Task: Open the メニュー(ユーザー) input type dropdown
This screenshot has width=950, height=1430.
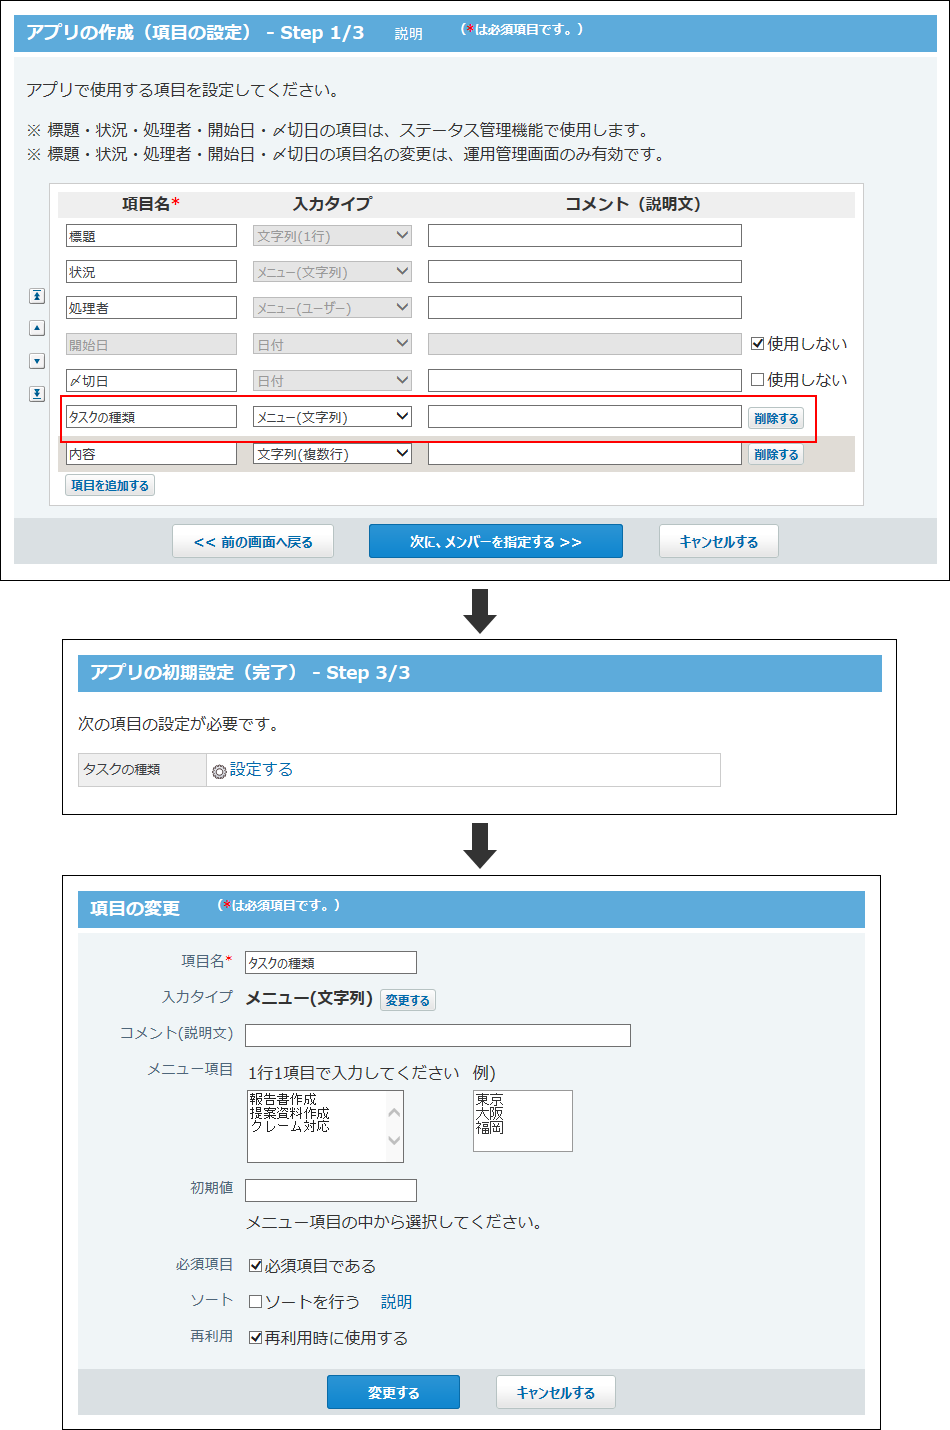Action: click(x=332, y=308)
